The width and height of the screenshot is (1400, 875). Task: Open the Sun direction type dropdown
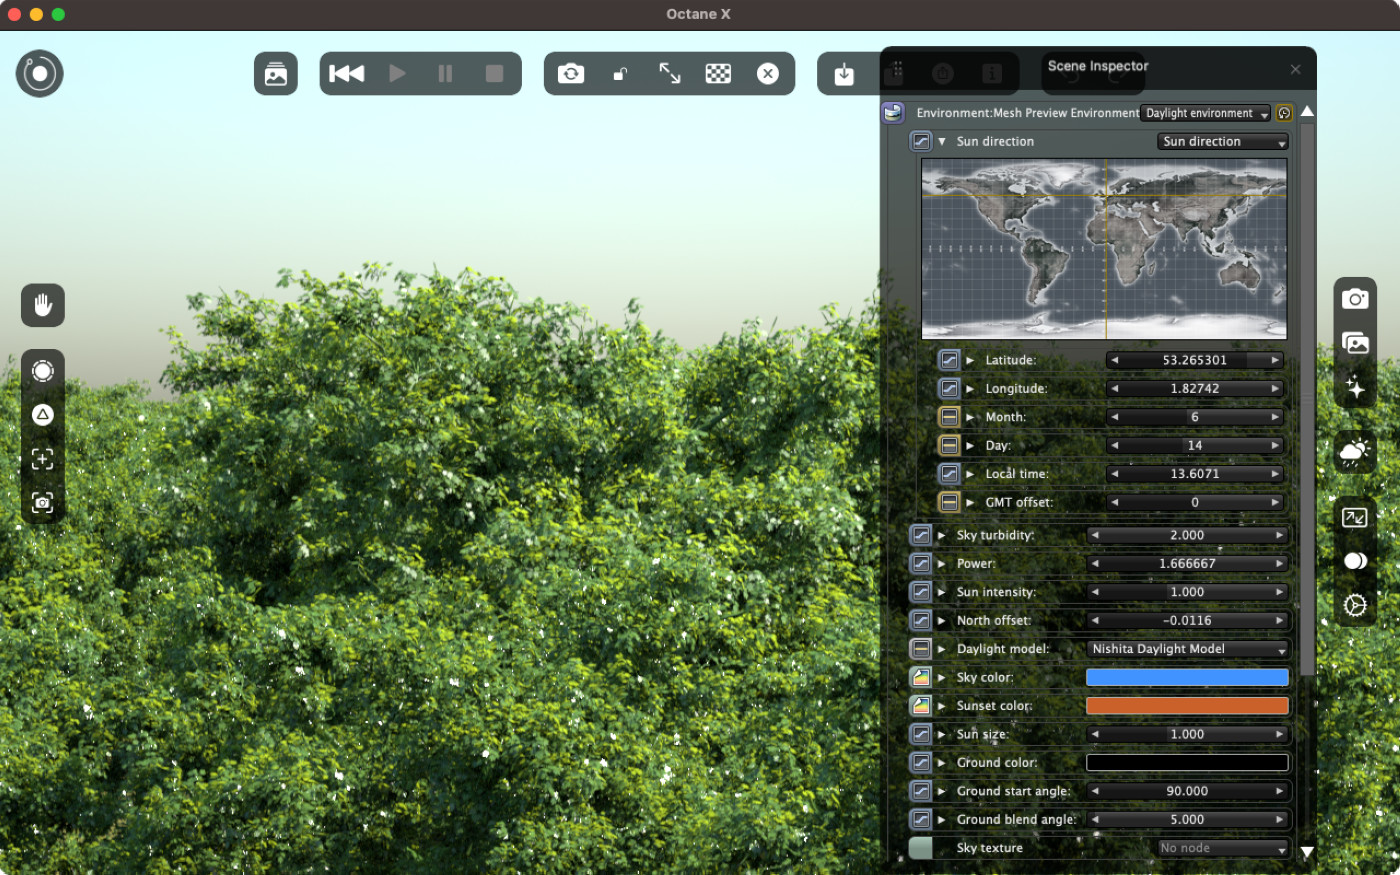point(1223,142)
